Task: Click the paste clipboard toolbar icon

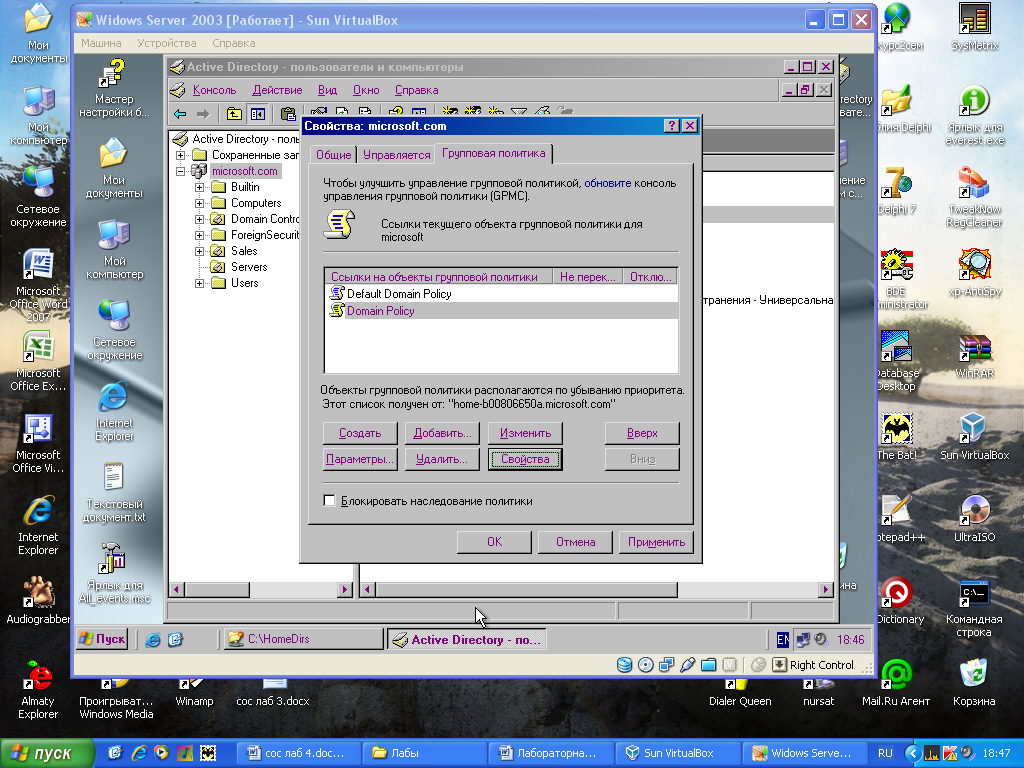Action: pyautogui.click(x=288, y=114)
